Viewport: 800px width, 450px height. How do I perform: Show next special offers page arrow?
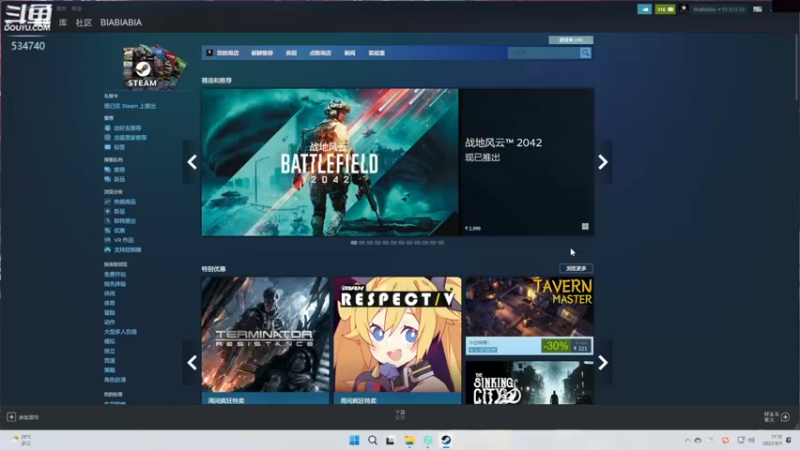tap(603, 363)
